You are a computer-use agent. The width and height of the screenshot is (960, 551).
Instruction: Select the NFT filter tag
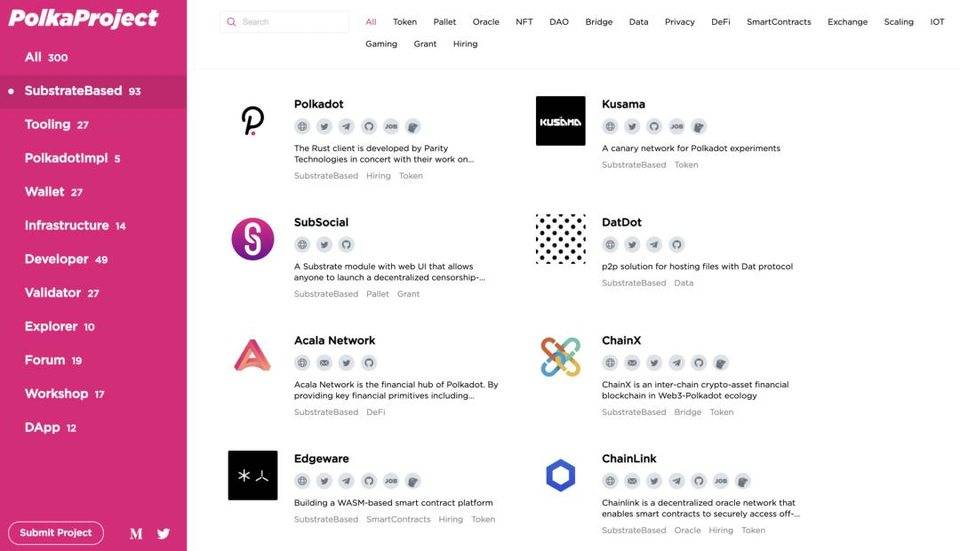coord(524,22)
